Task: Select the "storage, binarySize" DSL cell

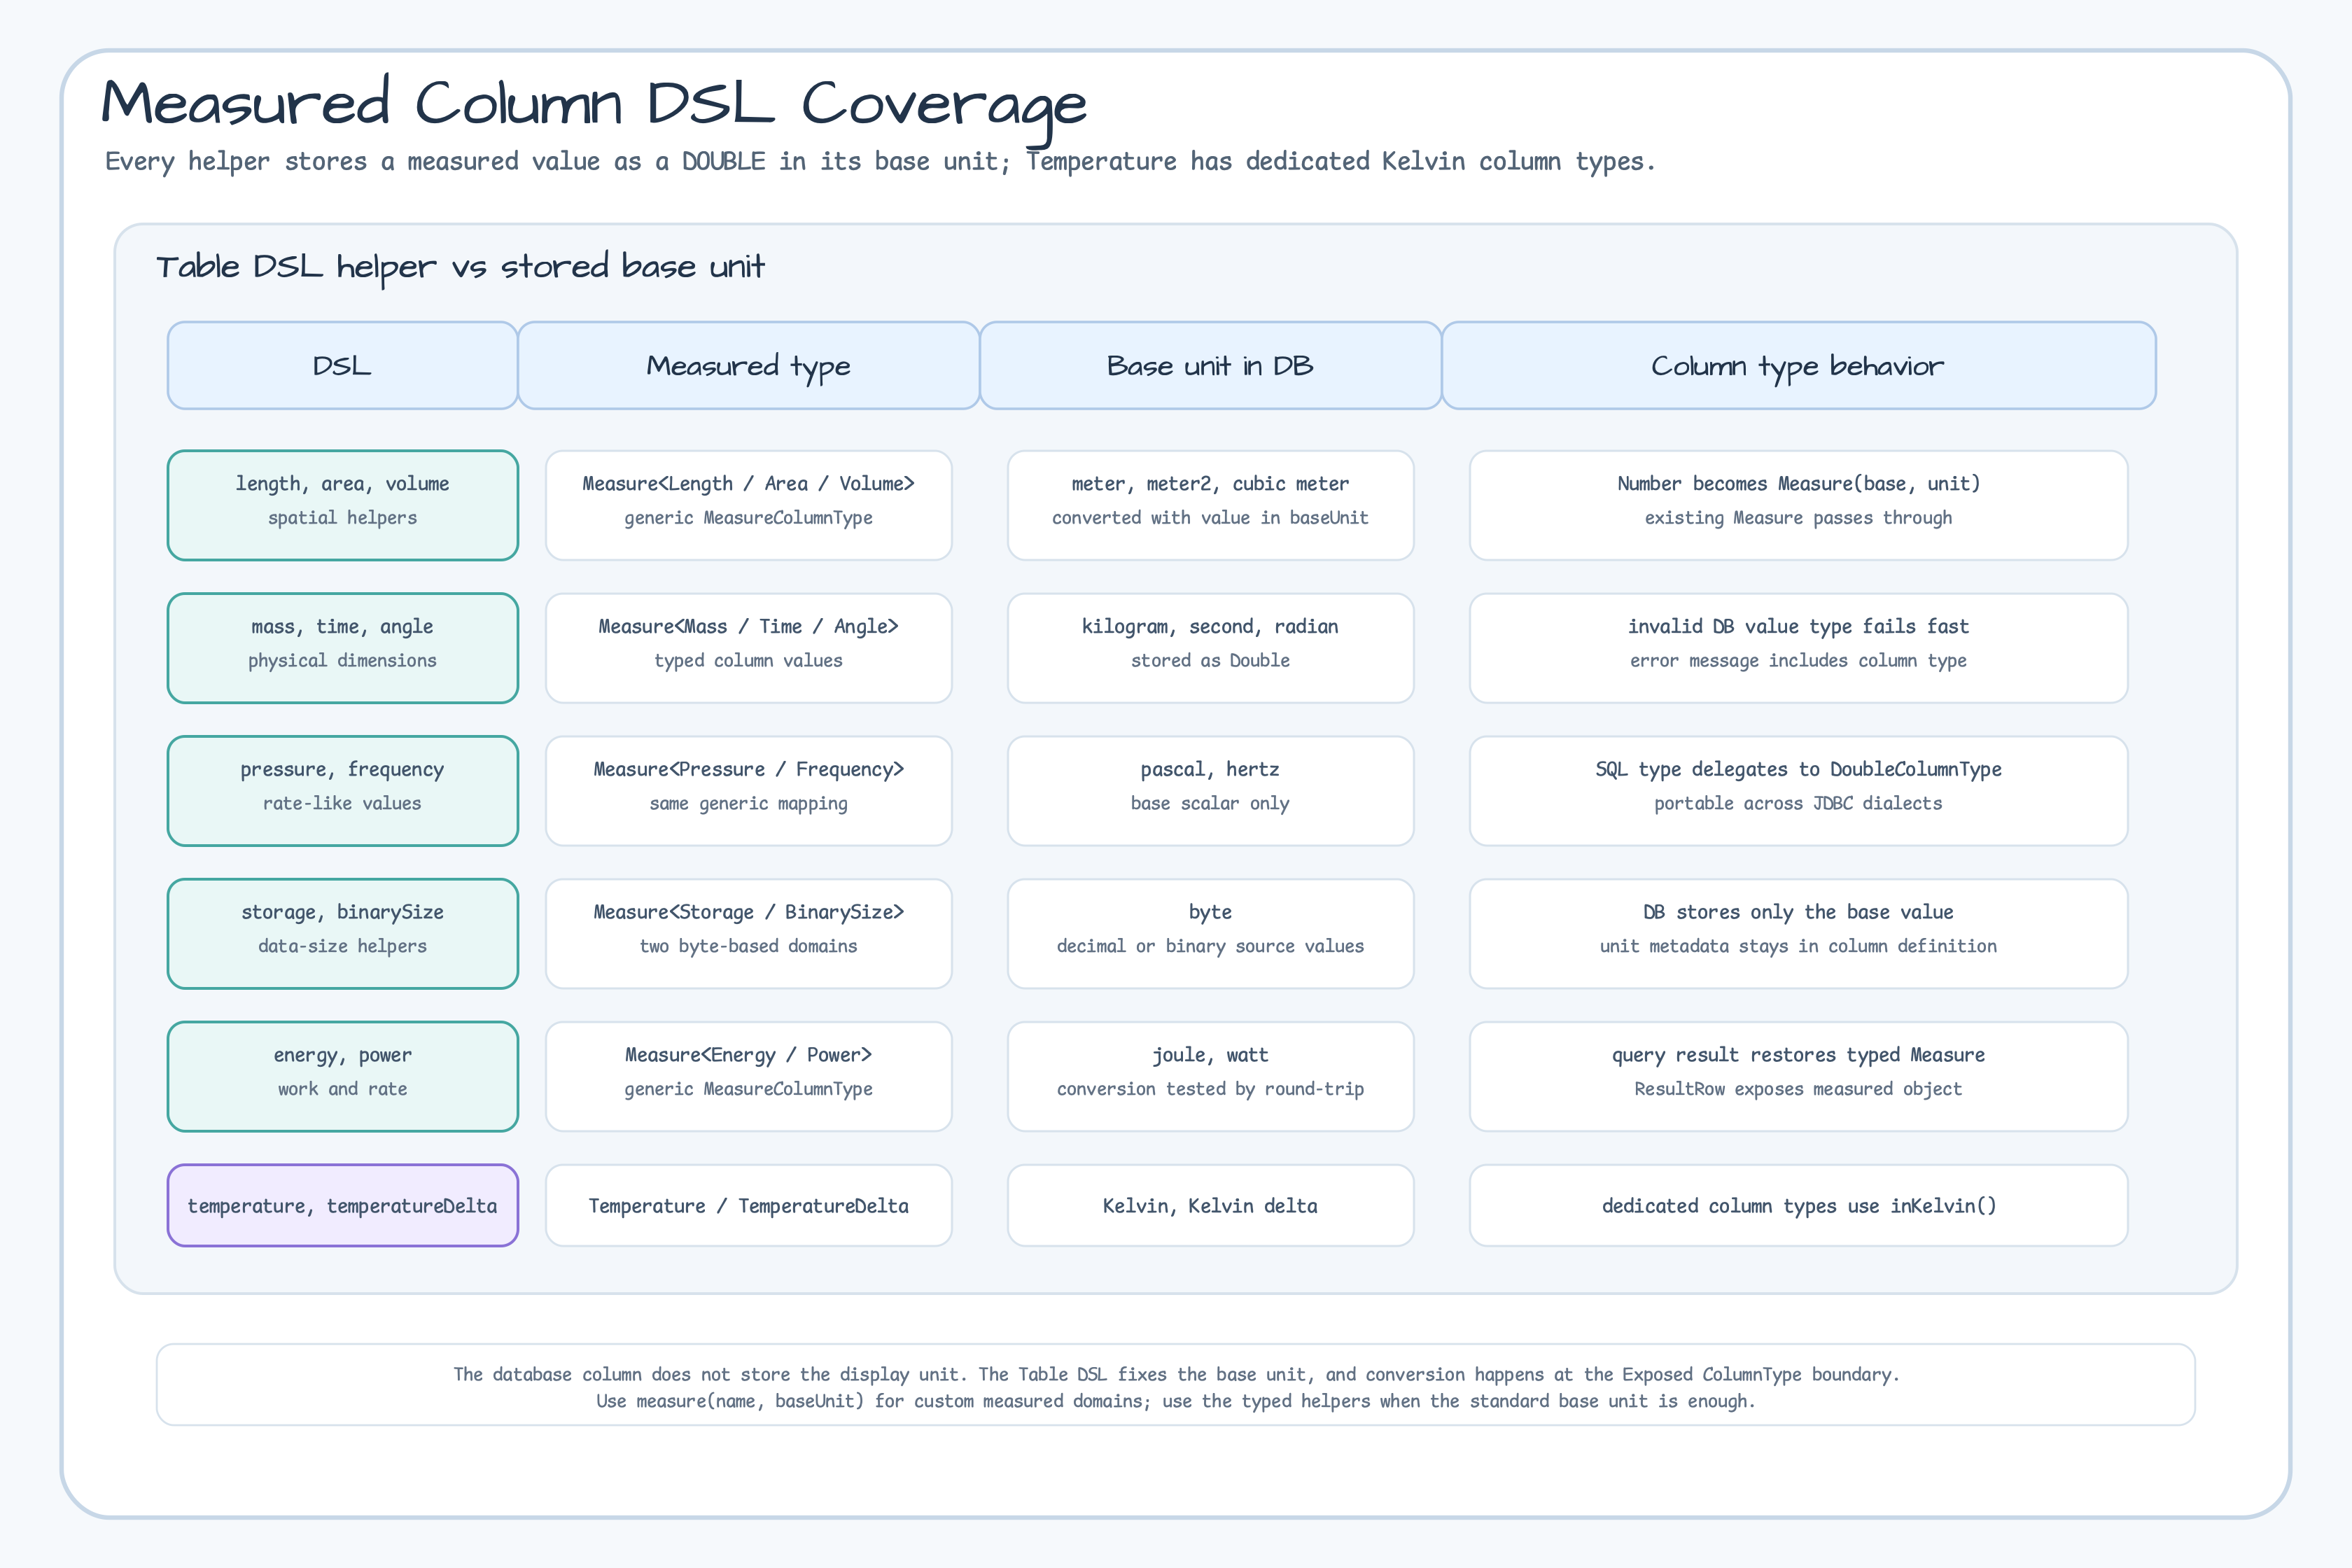Action: (342, 934)
